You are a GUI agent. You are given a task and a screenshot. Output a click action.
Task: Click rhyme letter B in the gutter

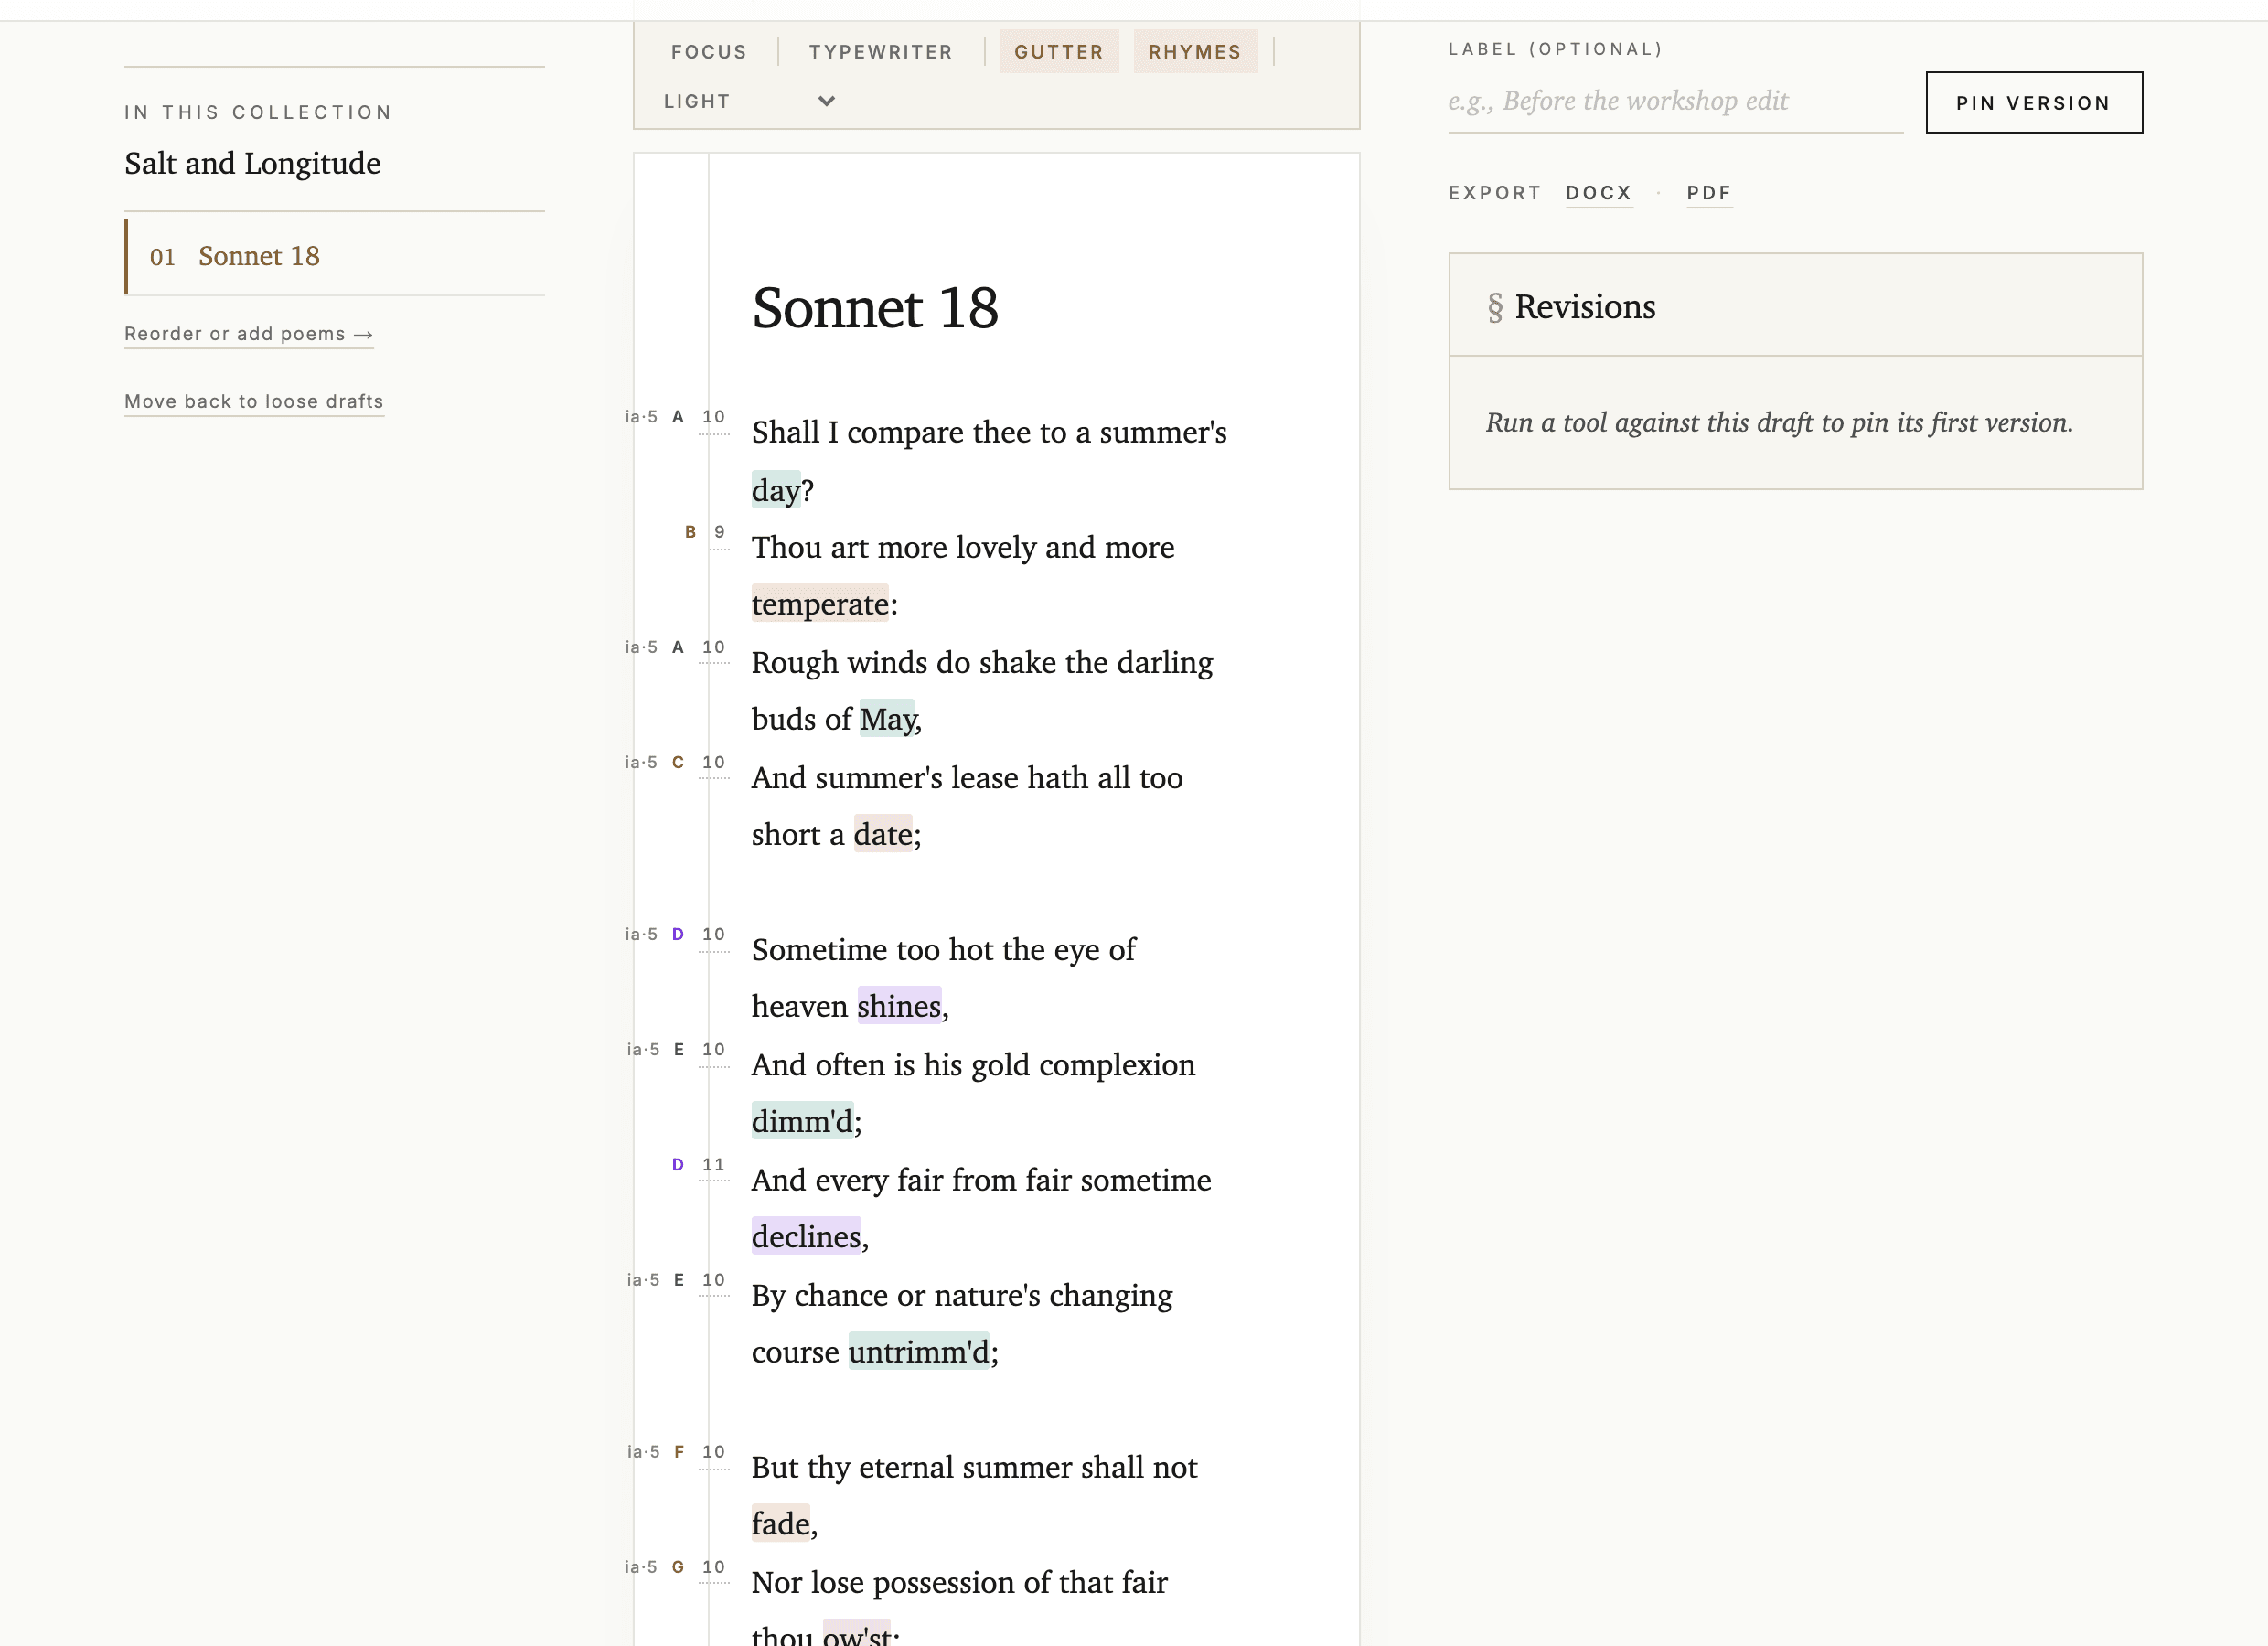click(690, 532)
